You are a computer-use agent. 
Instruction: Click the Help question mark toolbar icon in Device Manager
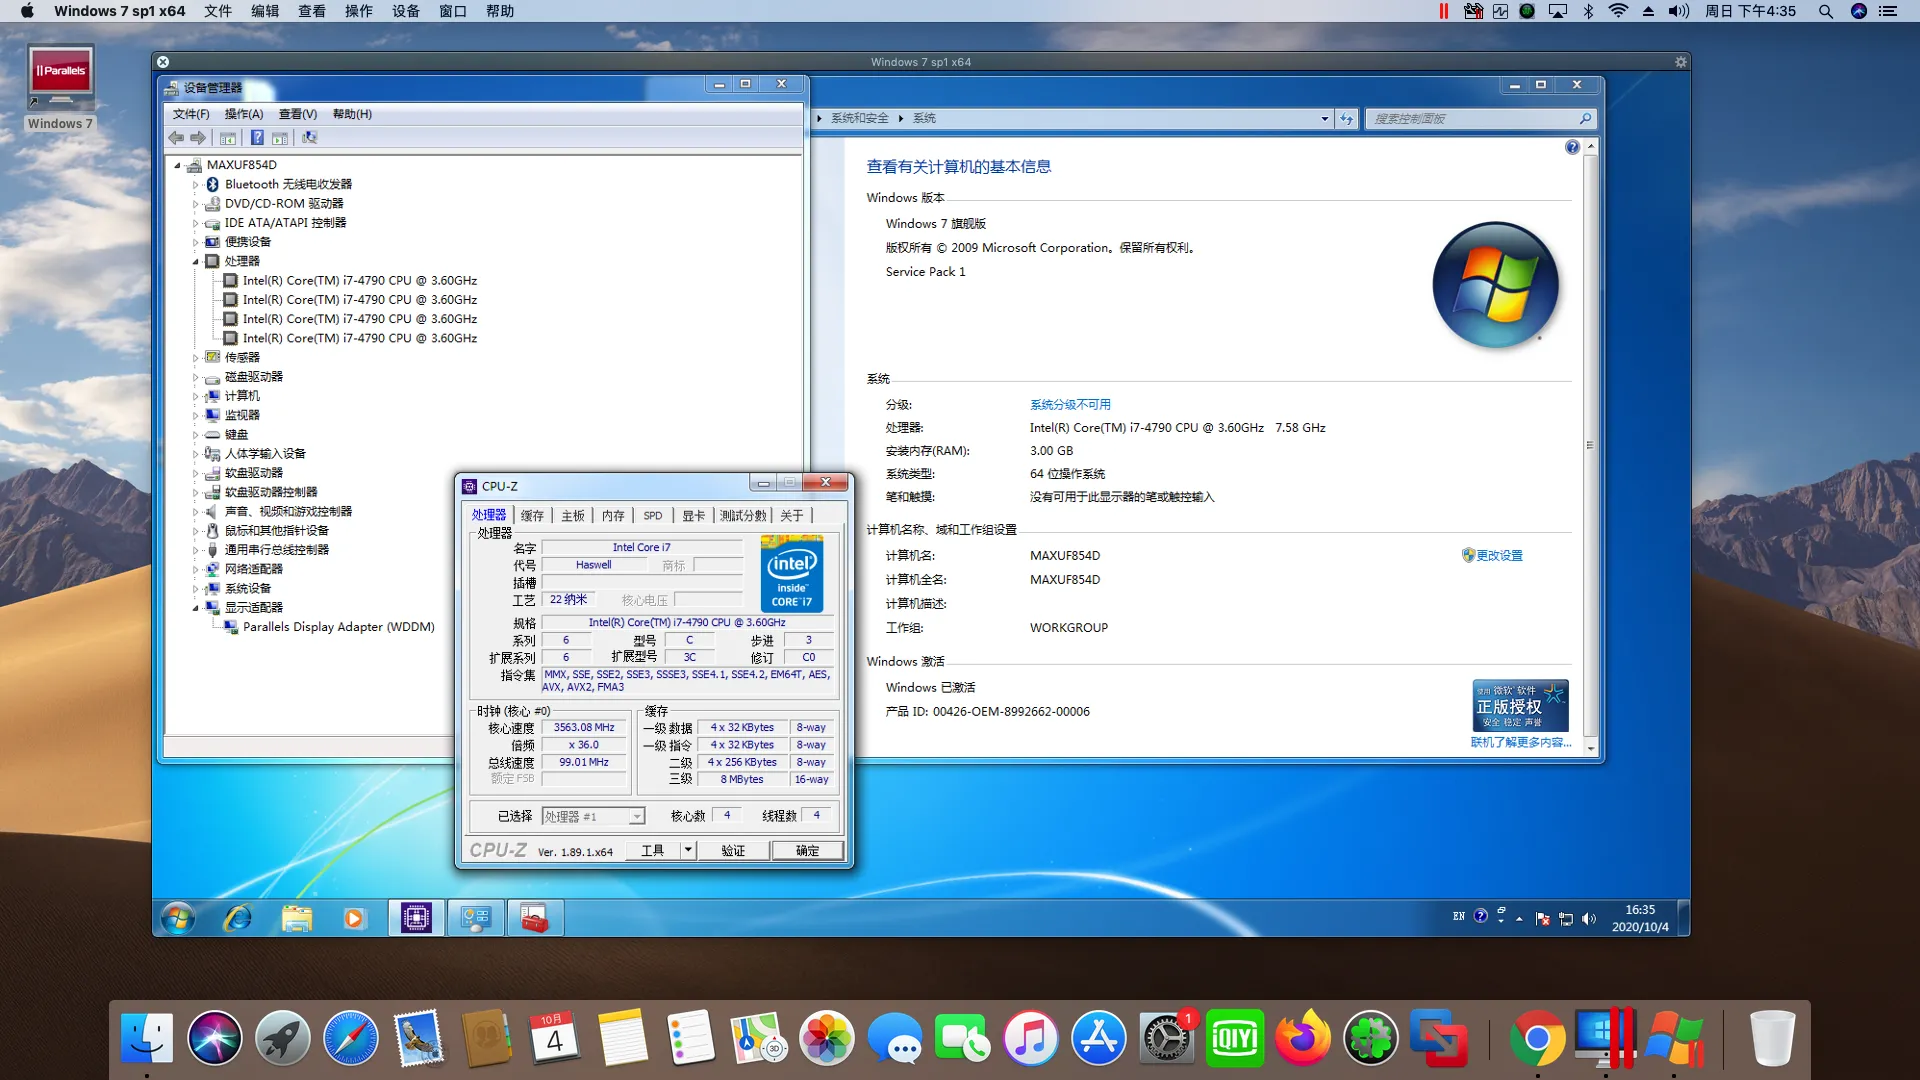257,138
